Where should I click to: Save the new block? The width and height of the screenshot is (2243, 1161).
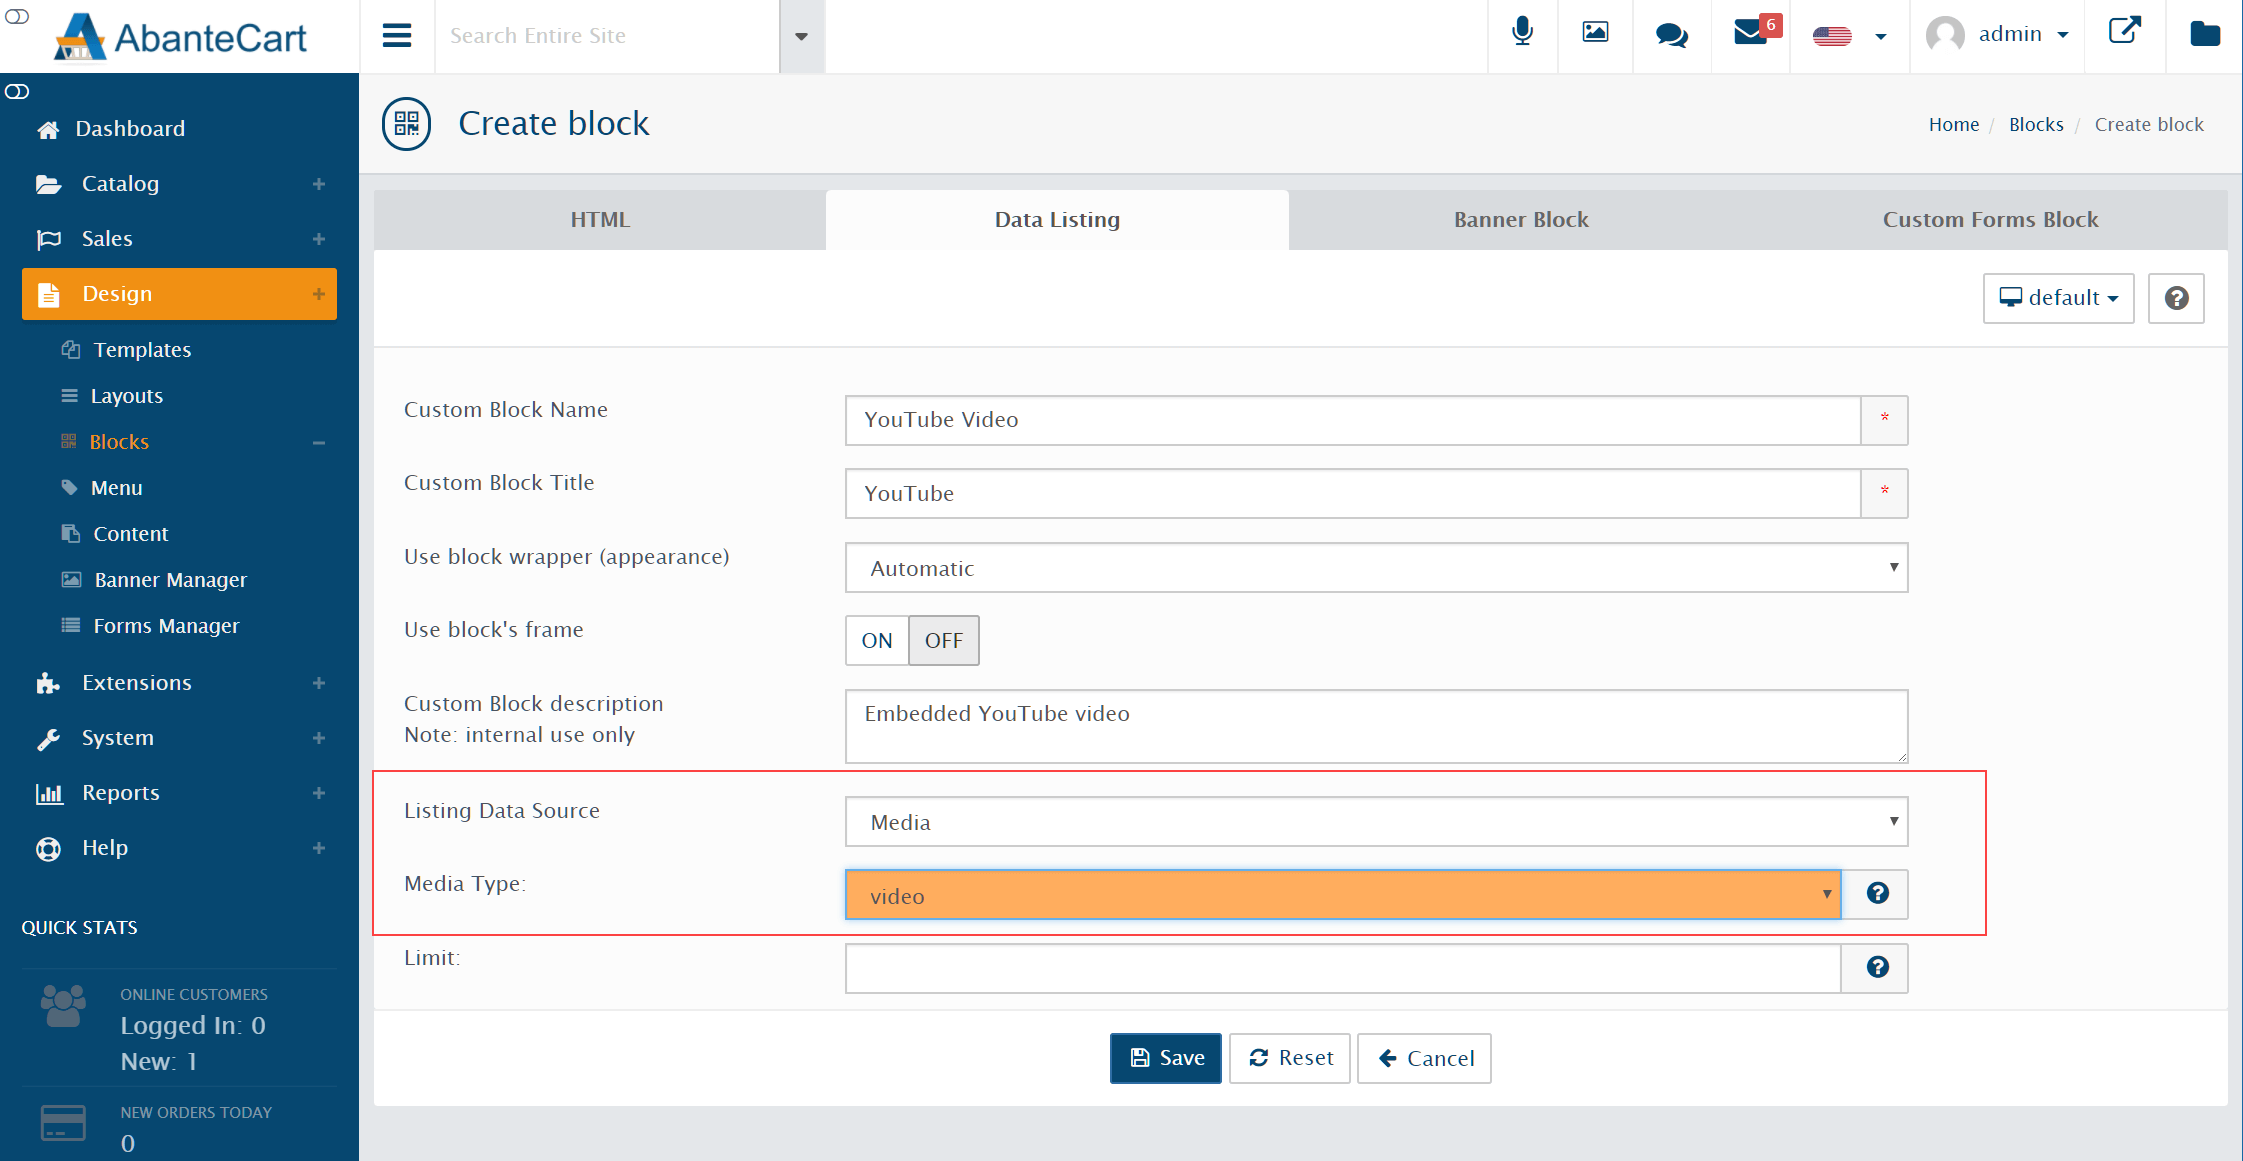click(1166, 1058)
